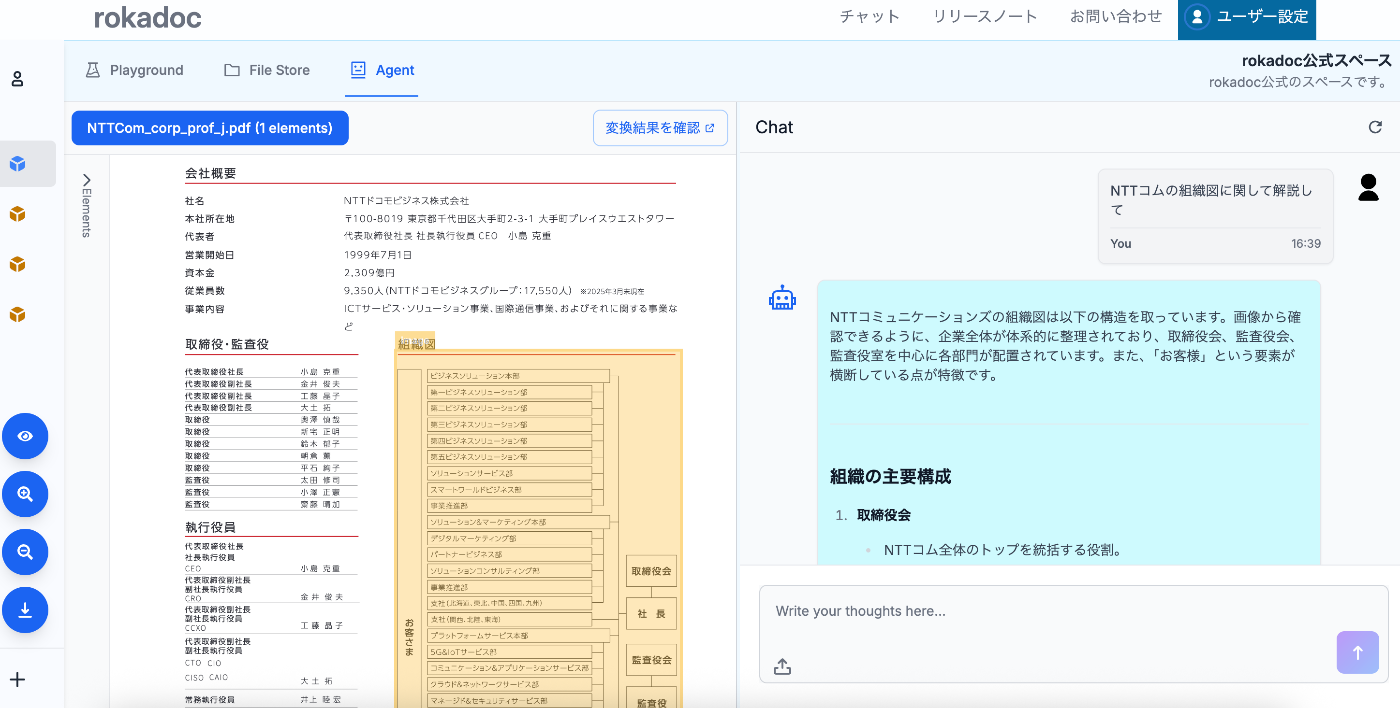Click the 組織図 heading label in PDF
Viewport: 1400px width, 708px height.
pyautogui.click(x=415, y=343)
